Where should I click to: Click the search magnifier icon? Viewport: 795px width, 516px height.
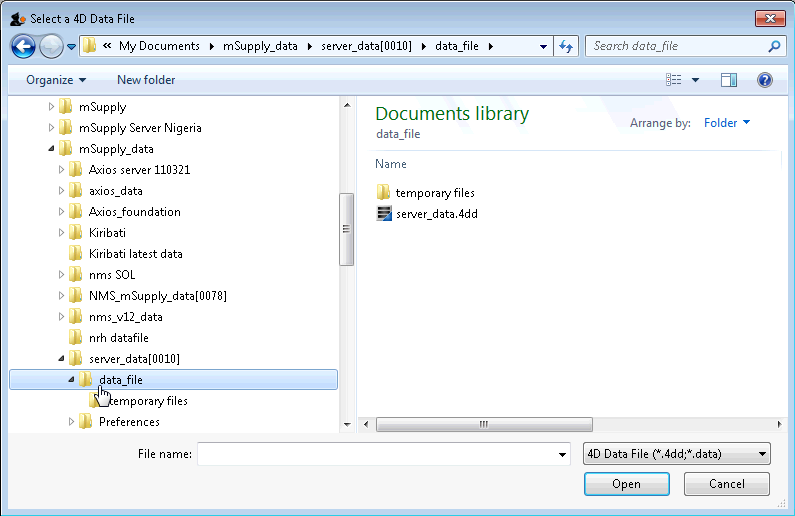pos(774,46)
